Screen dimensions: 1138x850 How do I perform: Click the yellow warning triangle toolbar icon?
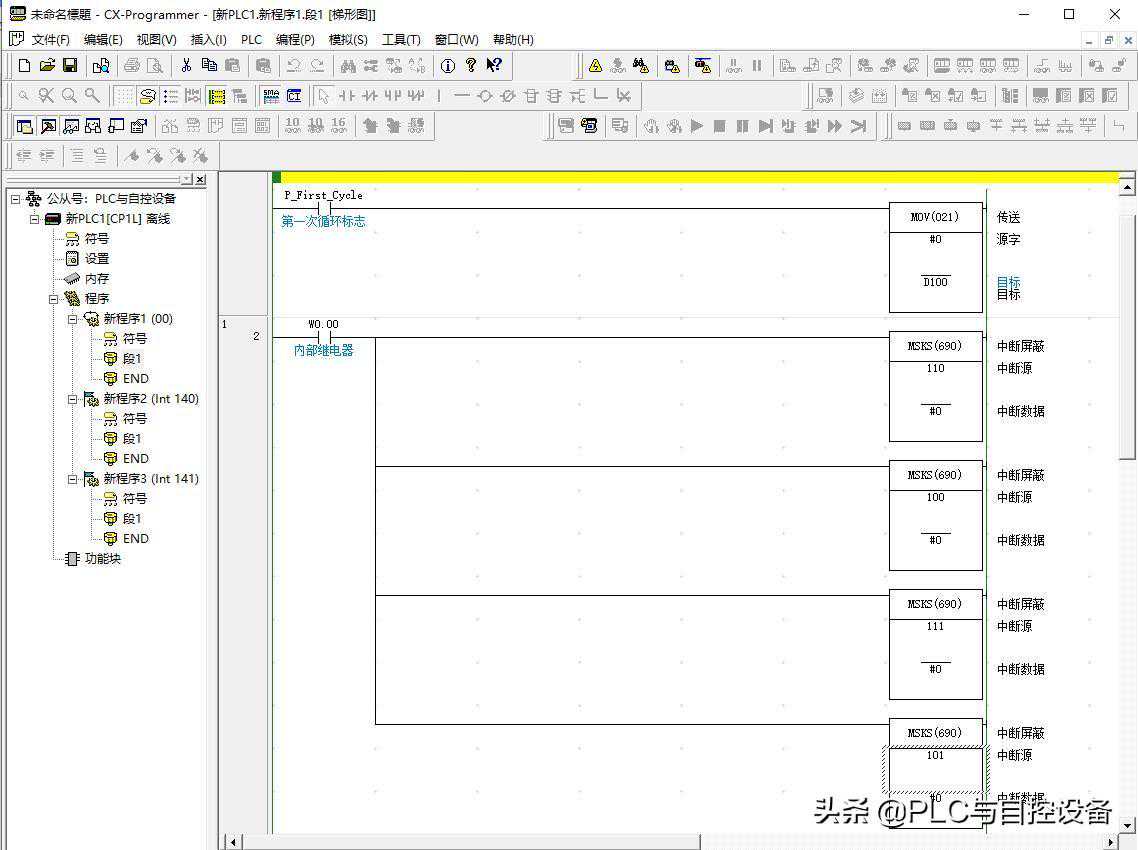(x=595, y=66)
